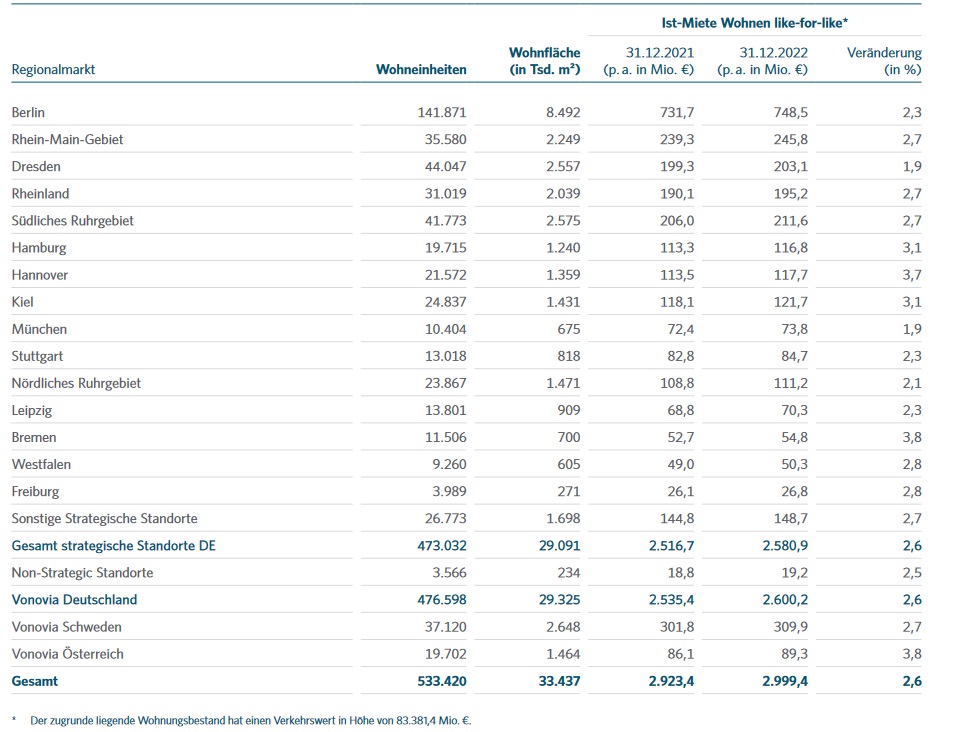Select the München row label

pos(39,329)
